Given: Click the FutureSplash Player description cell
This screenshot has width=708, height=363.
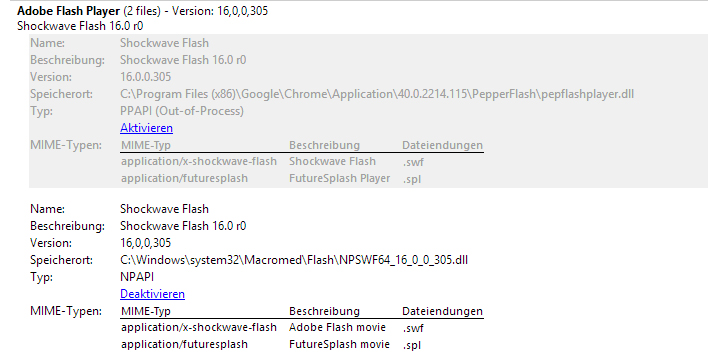Looking at the screenshot, I should (340, 178).
